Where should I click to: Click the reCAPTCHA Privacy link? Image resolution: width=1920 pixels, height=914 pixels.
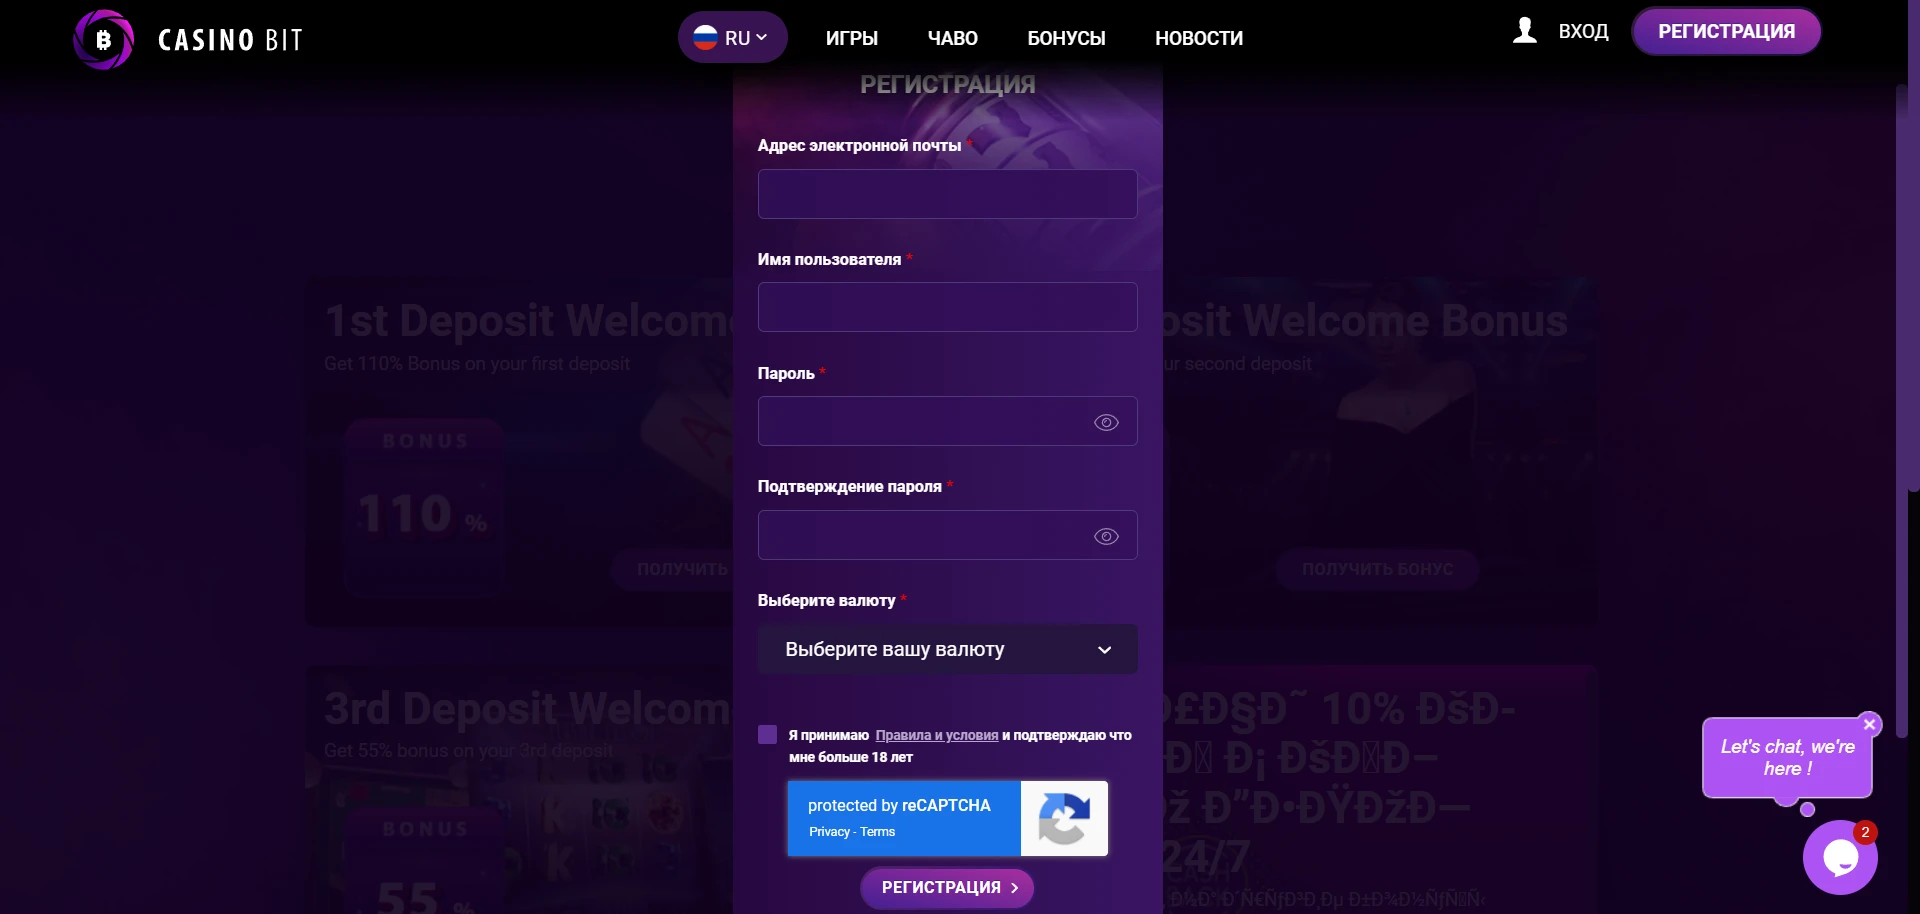(x=829, y=832)
